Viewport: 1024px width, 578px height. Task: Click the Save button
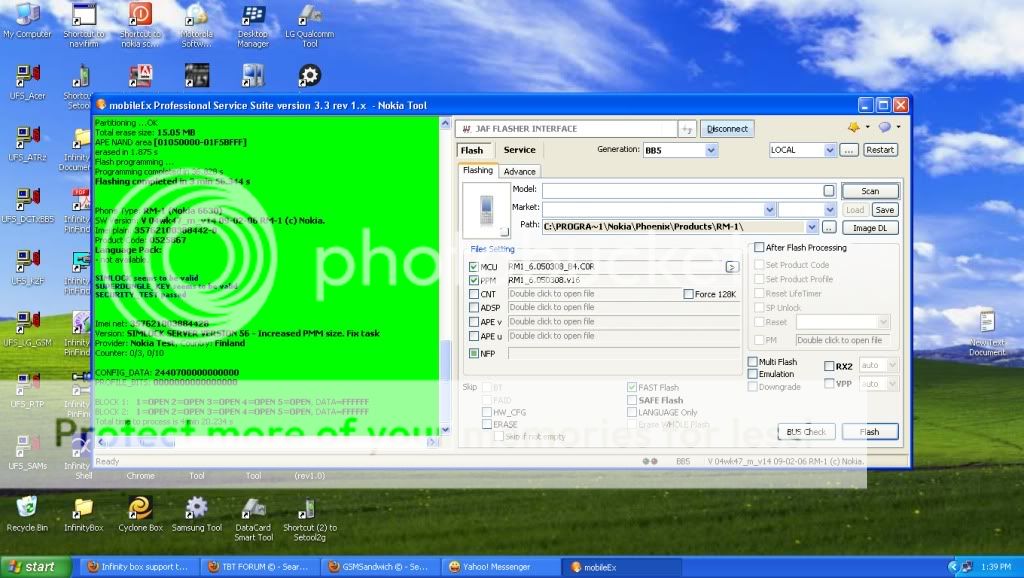[x=884, y=210]
